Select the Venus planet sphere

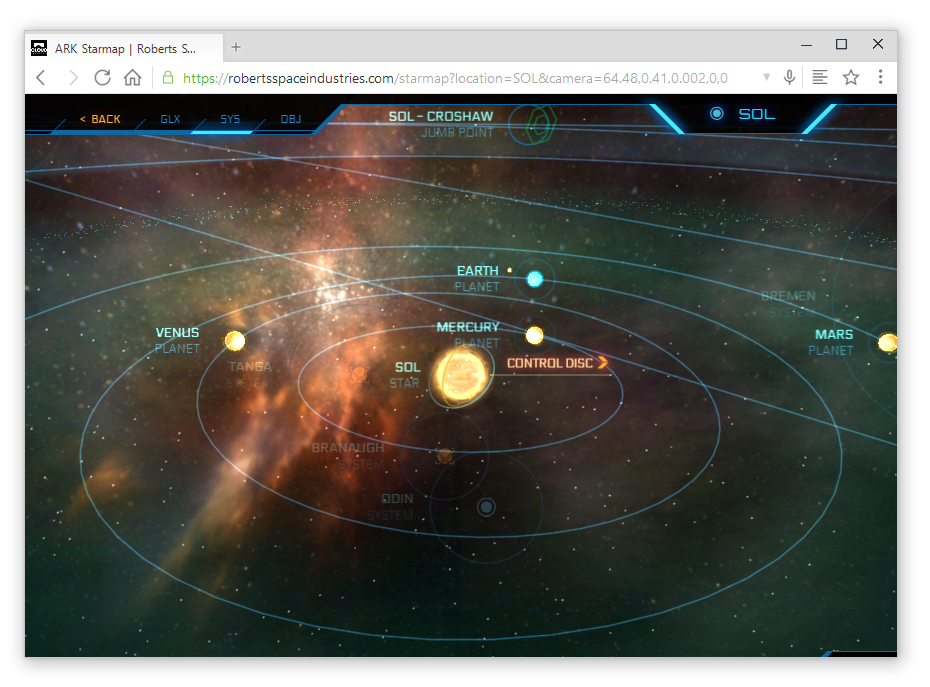point(235,341)
